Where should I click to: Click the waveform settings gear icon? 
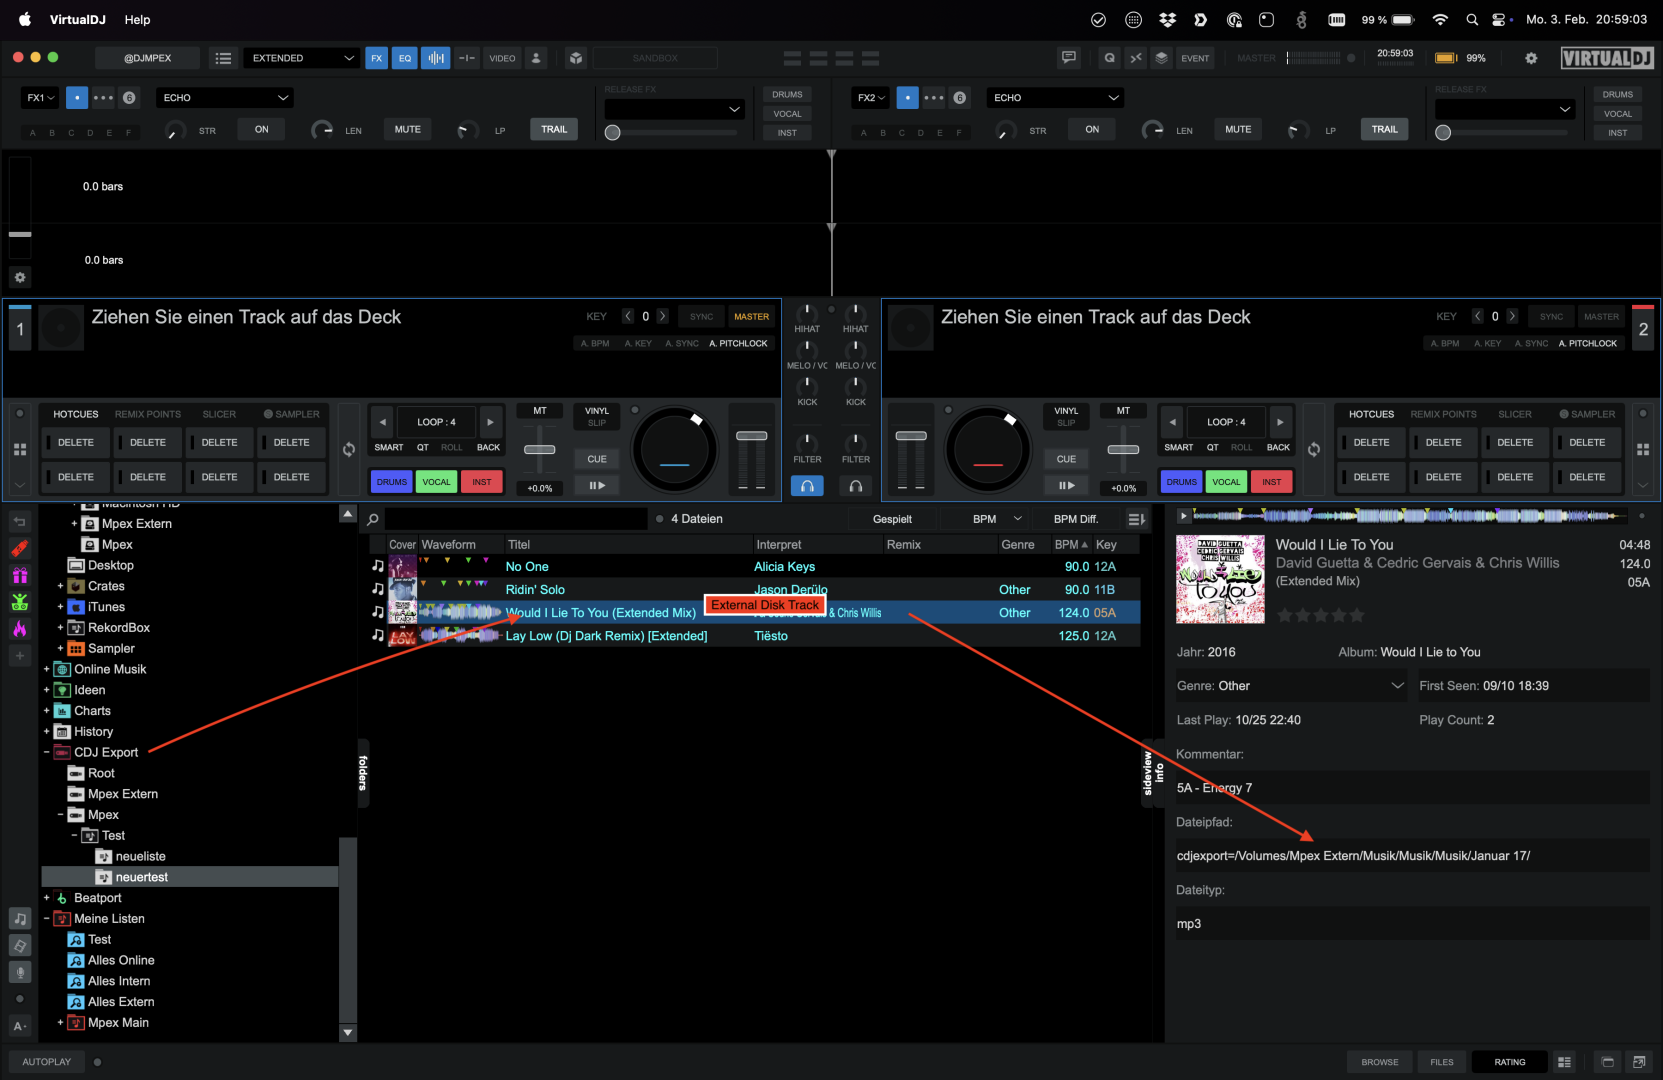pos(20,277)
